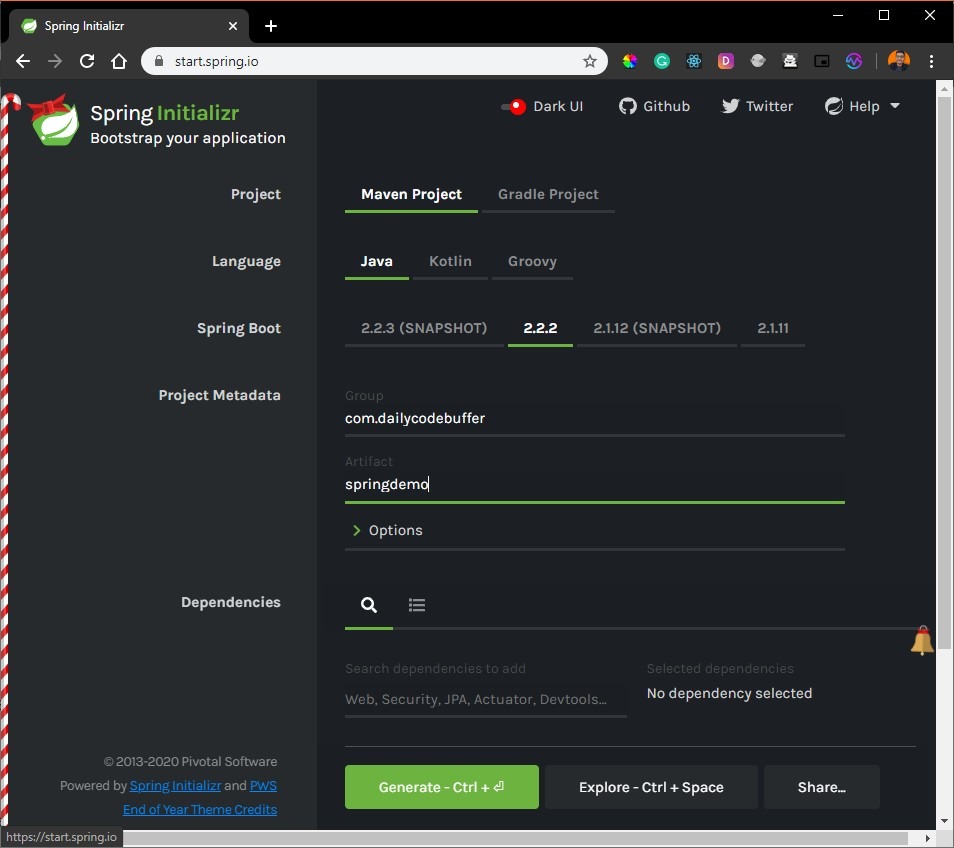
Task: Open the Help dropdown menu
Action: 862,106
